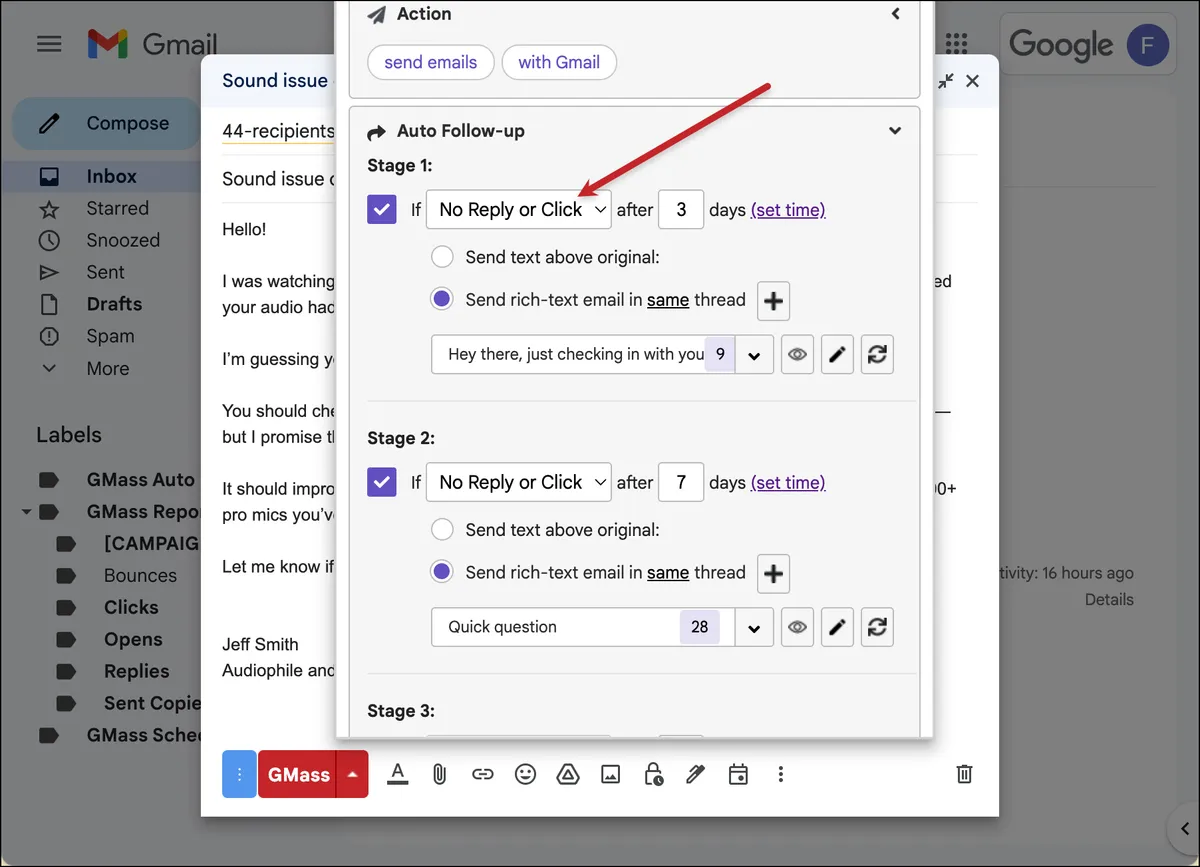This screenshot has height=867, width=1200.
Task: Select Stage 2 Send text above original radio
Action: 442,530
